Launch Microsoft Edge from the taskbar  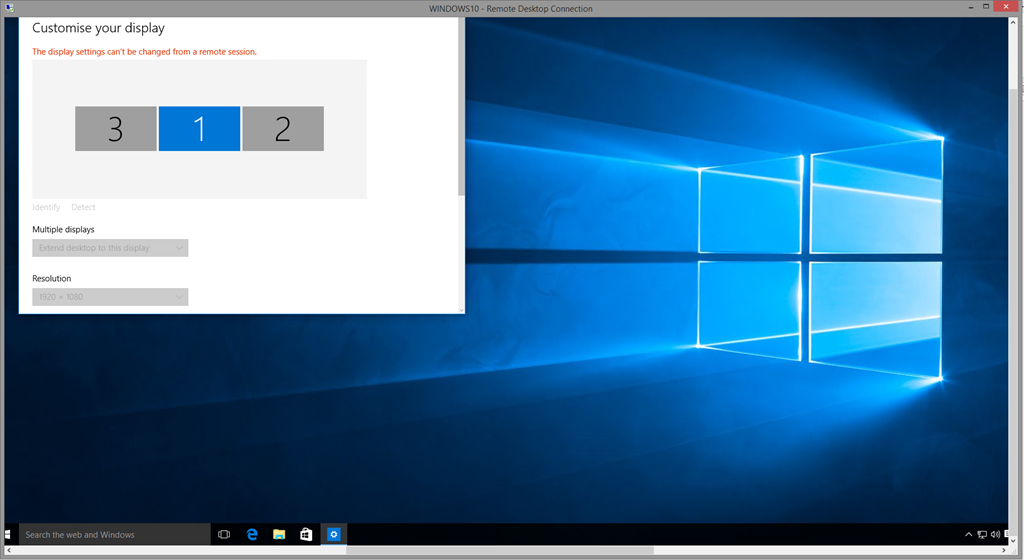pyautogui.click(x=252, y=535)
